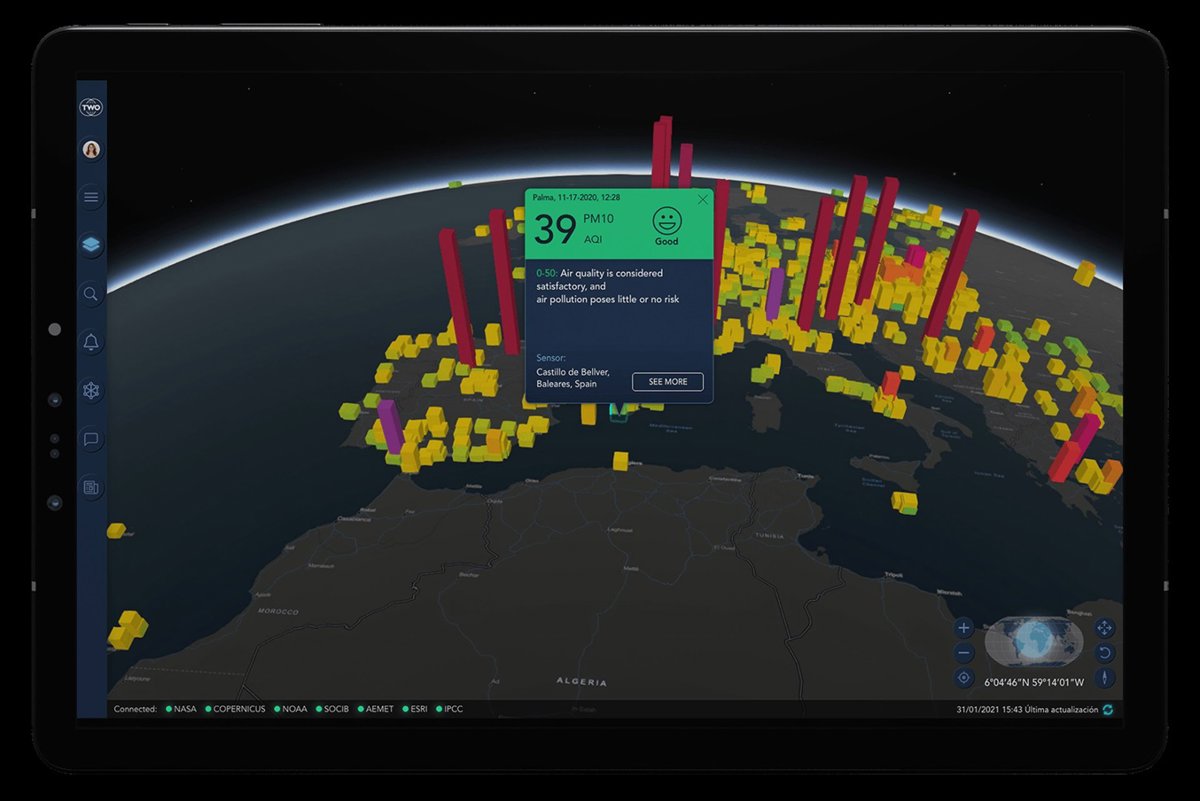The height and width of the screenshot is (801, 1200).
Task: Click the locate-me target button
Action: coord(964,678)
